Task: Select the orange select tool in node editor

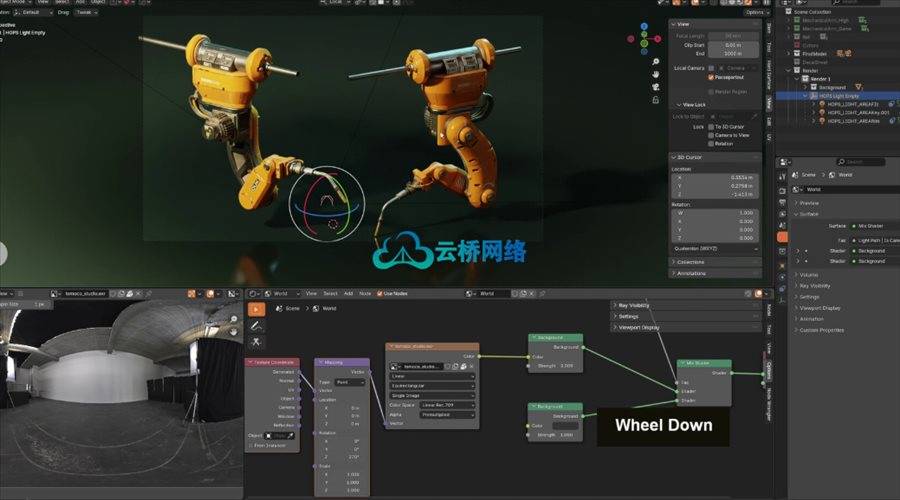Action: [x=256, y=309]
